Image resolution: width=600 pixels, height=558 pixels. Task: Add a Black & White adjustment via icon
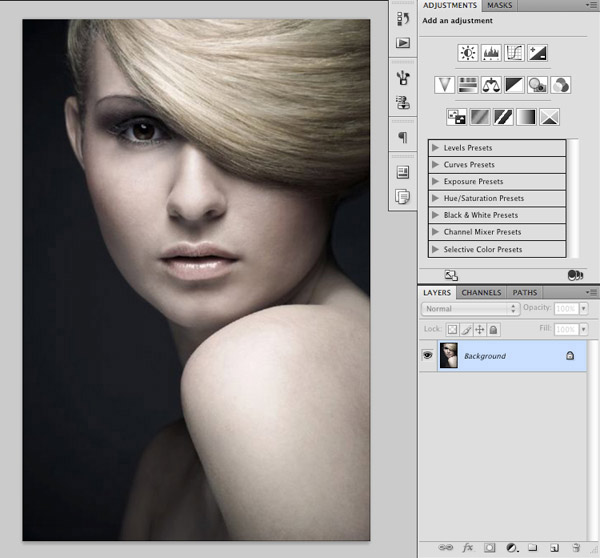[x=514, y=85]
